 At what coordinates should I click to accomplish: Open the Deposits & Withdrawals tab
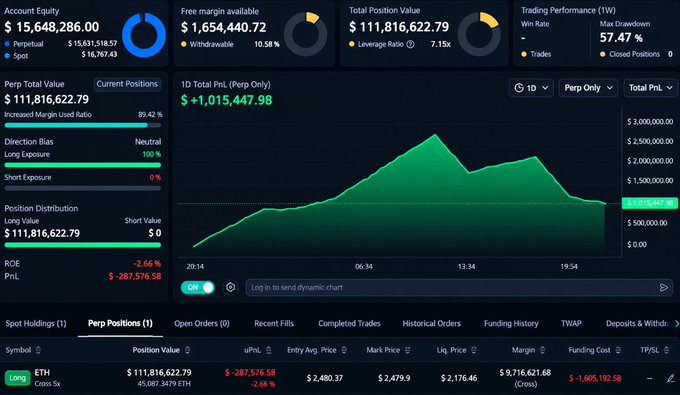(637, 323)
